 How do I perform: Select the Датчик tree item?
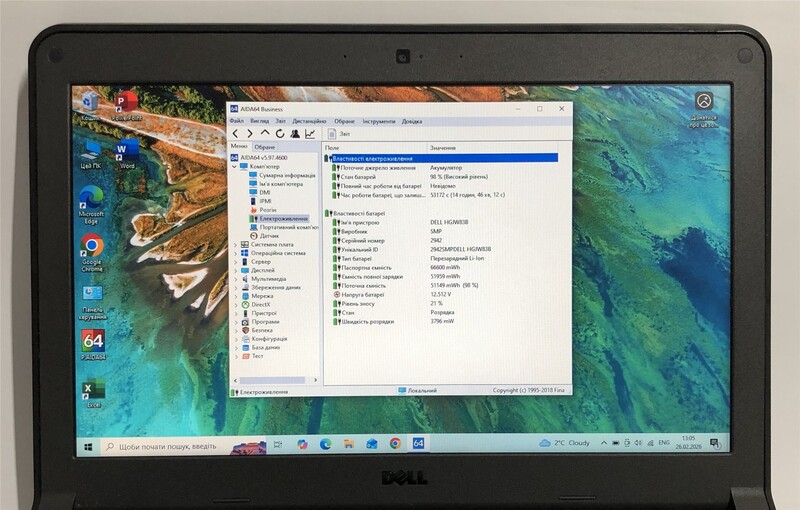click(264, 236)
